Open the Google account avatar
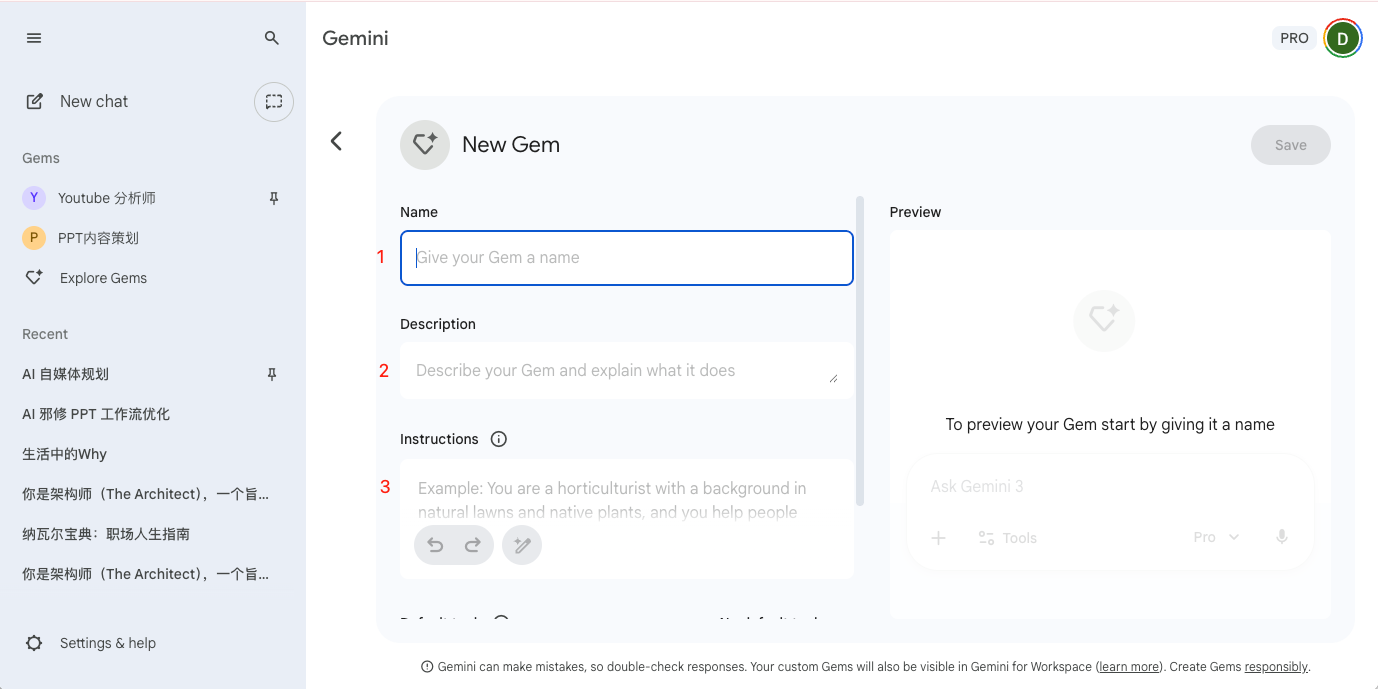Image resolution: width=1378 pixels, height=689 pixels. [1342, 38]
